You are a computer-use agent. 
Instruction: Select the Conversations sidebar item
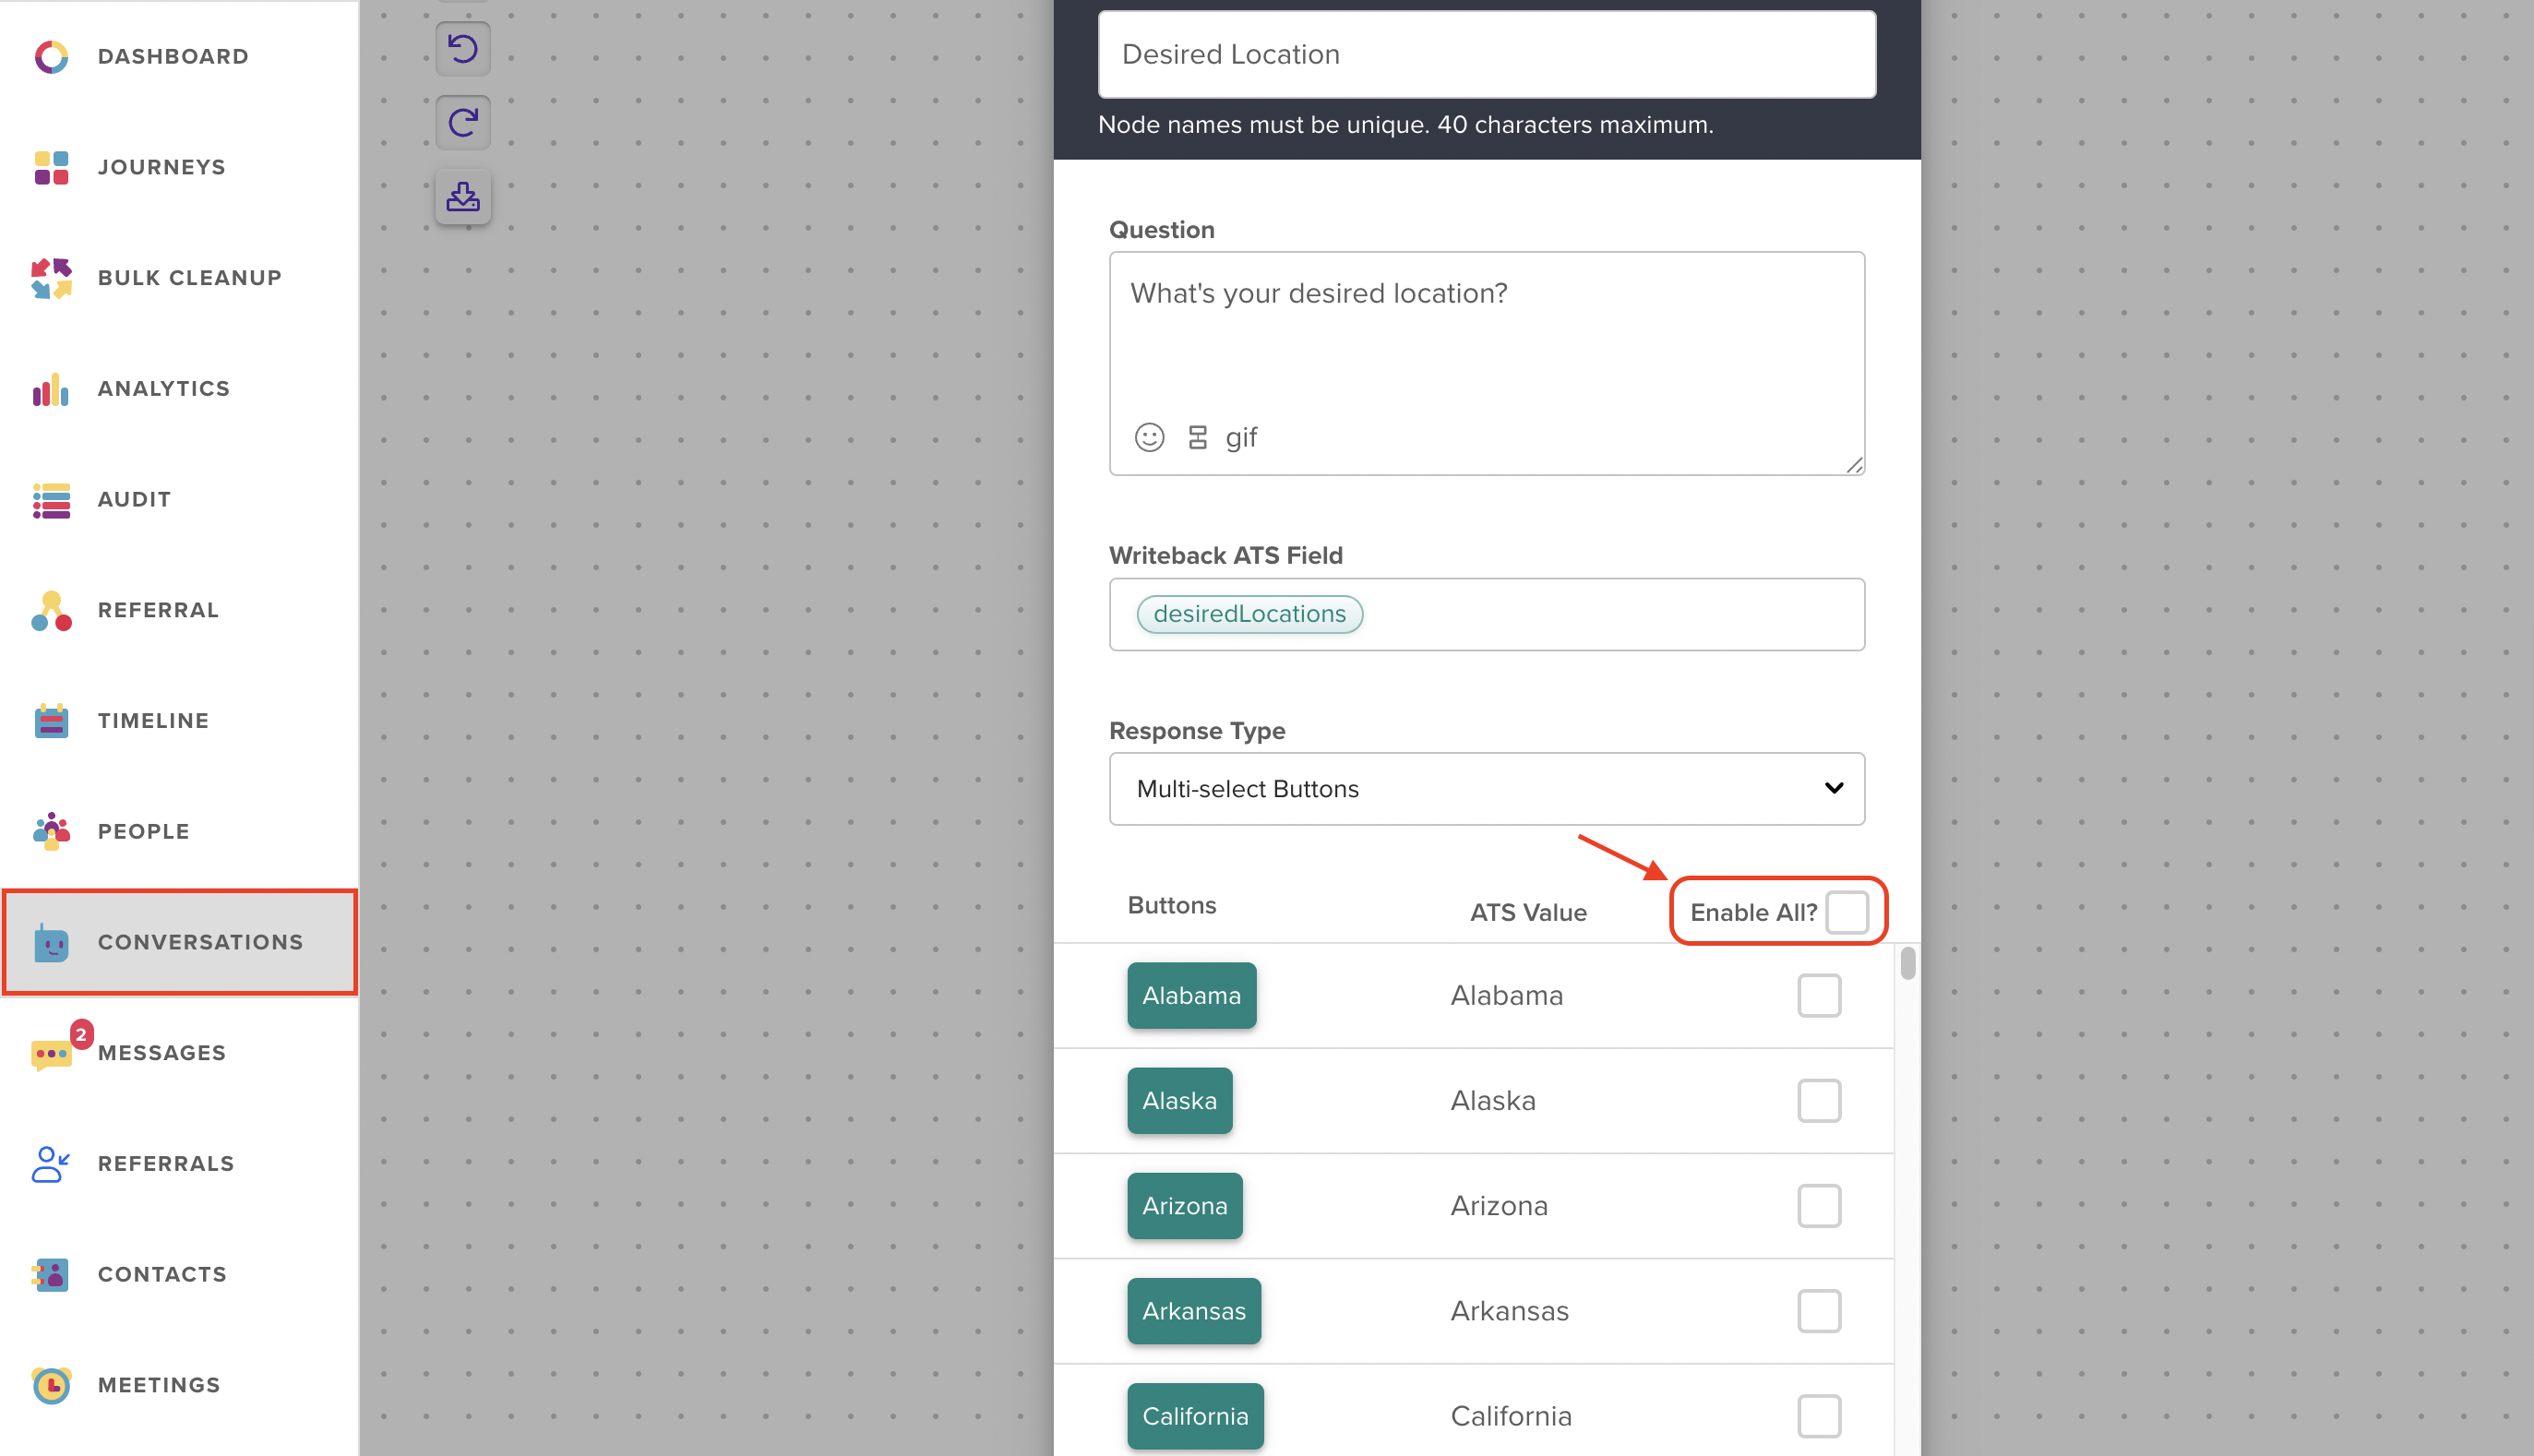click(x=179, y=941)
